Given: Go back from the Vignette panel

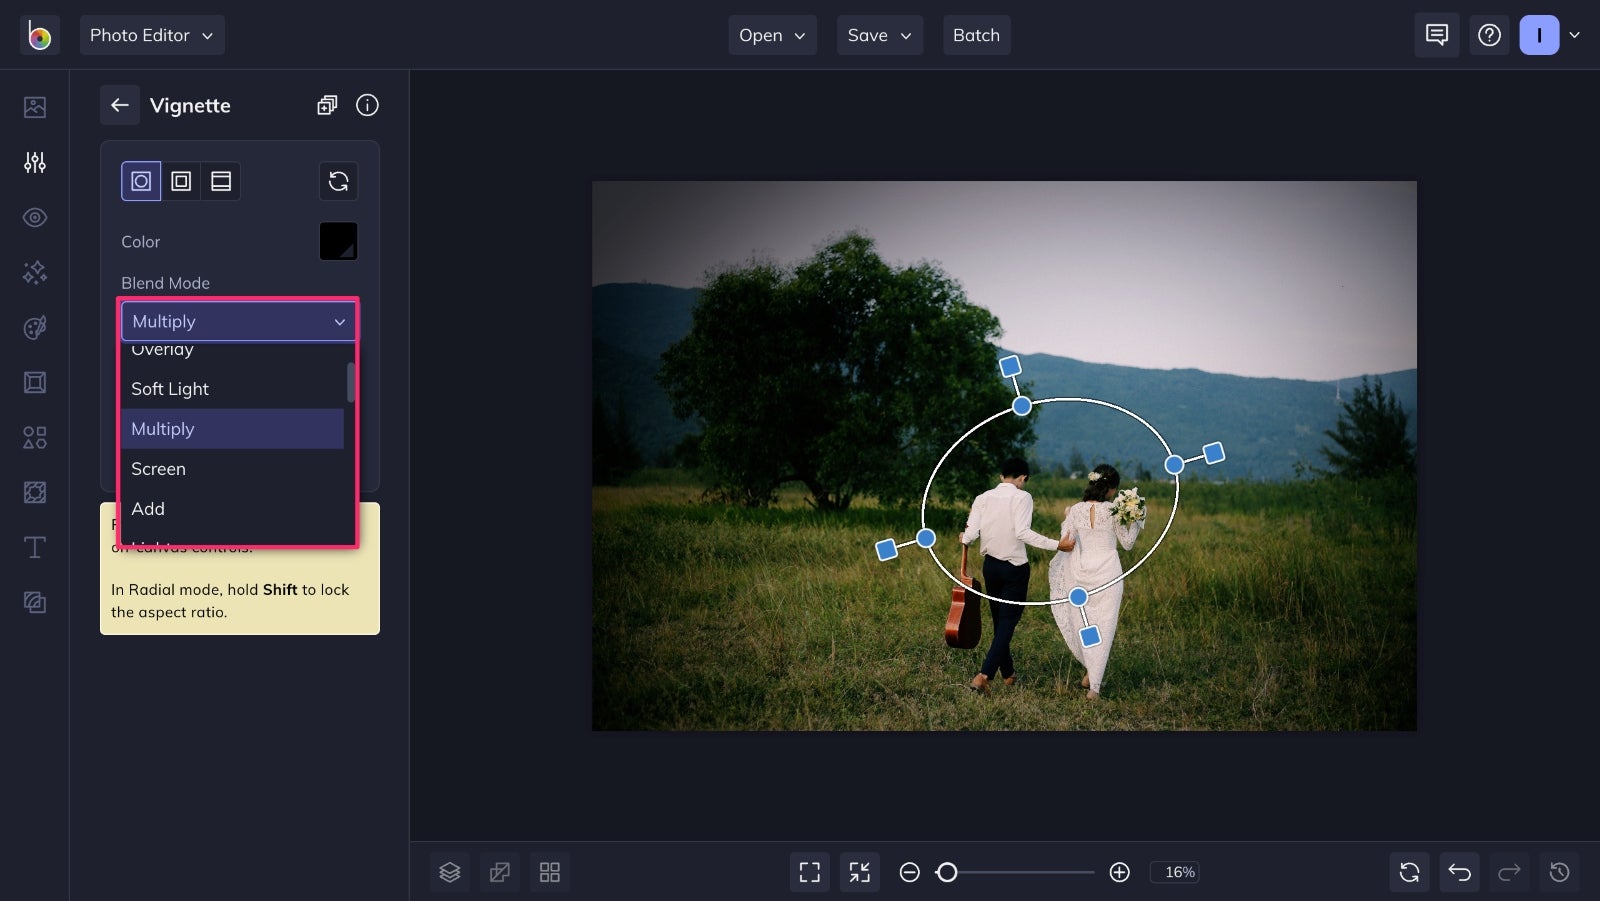Looking at the screenshot, I should pyautogui.click(x=120, y=105).
